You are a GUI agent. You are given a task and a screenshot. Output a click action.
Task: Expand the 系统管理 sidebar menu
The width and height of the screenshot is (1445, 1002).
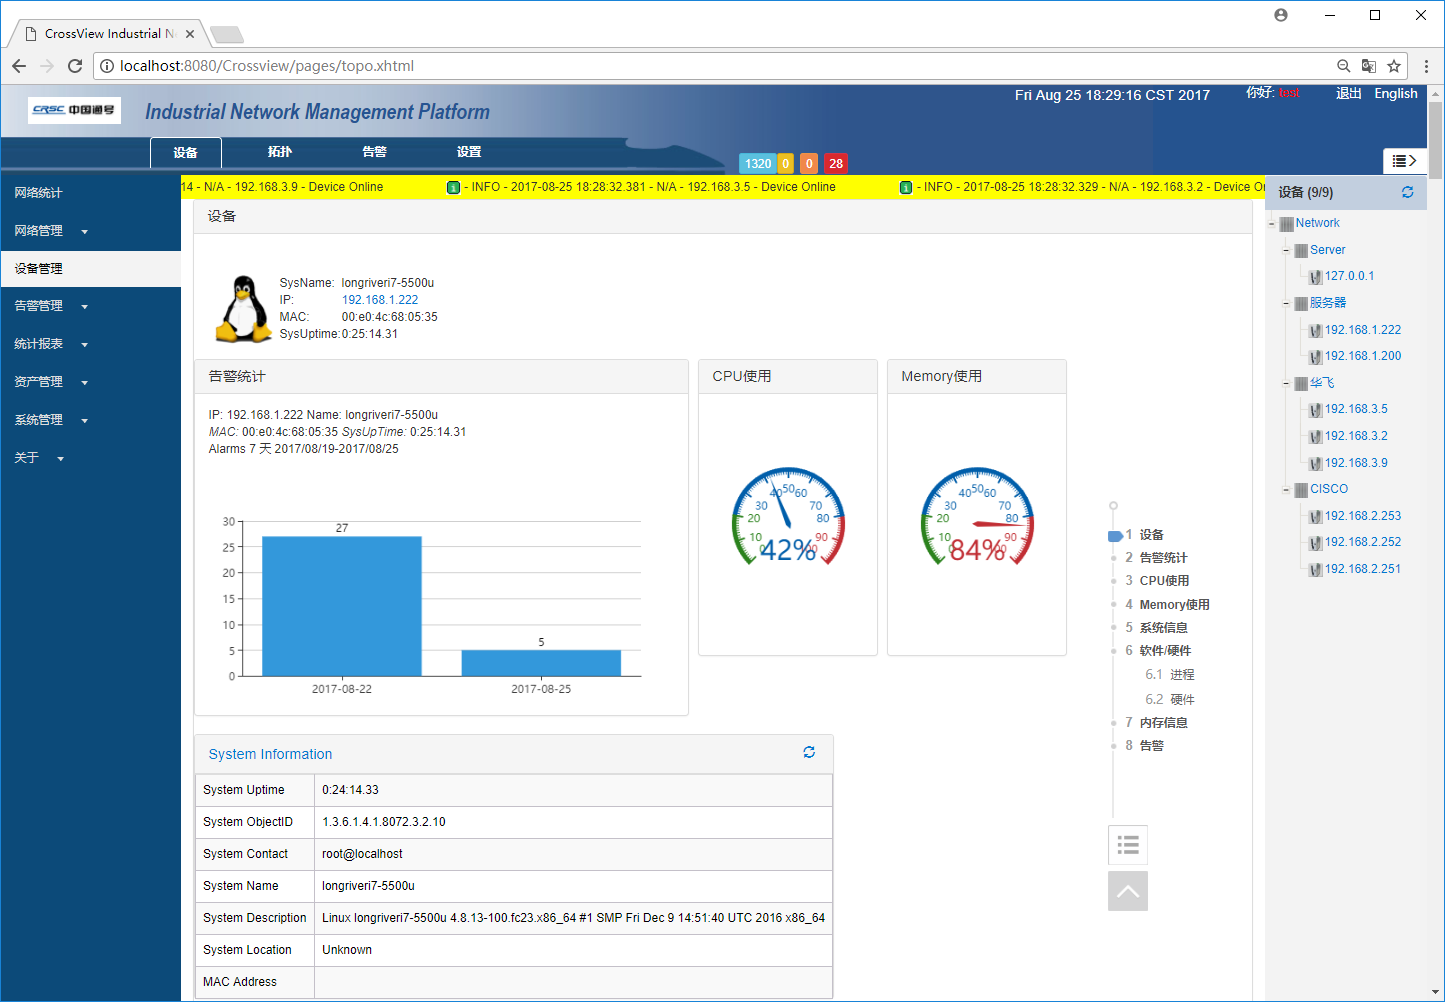point(50,420)
